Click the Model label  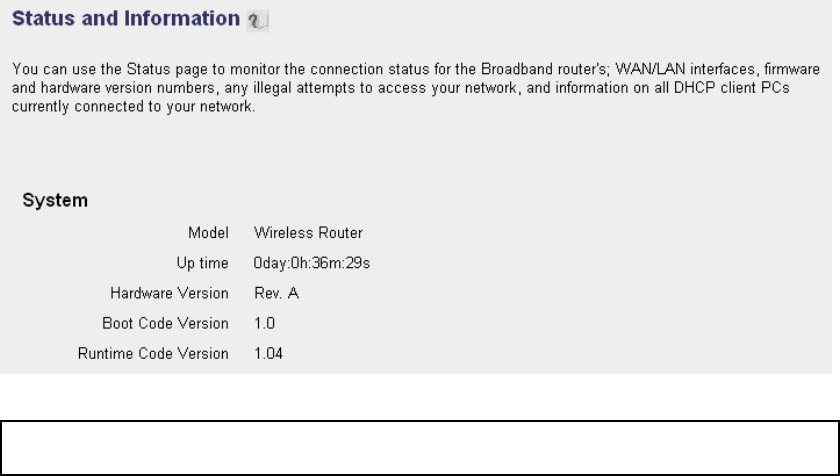[208, 233]
